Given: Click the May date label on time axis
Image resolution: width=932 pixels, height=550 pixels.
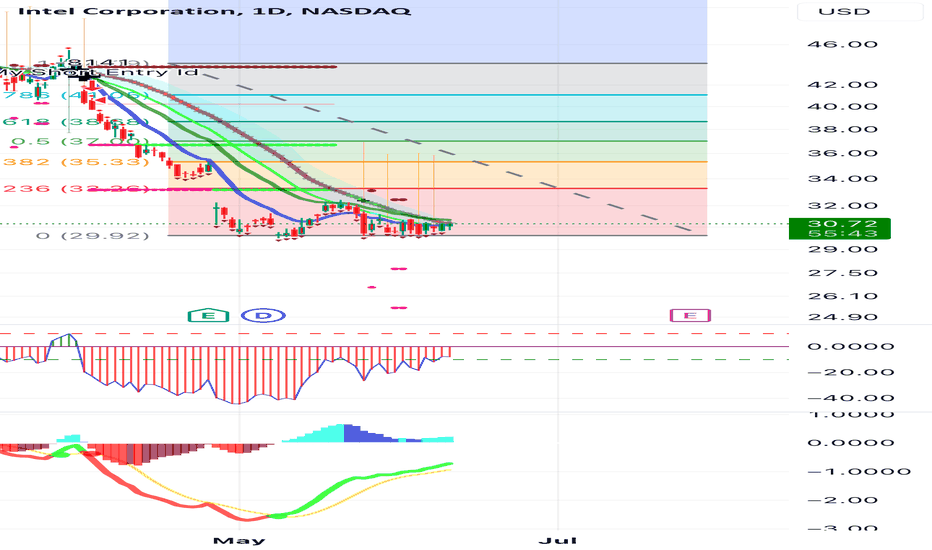Looking at the screenshot, I should click(239, 540).
